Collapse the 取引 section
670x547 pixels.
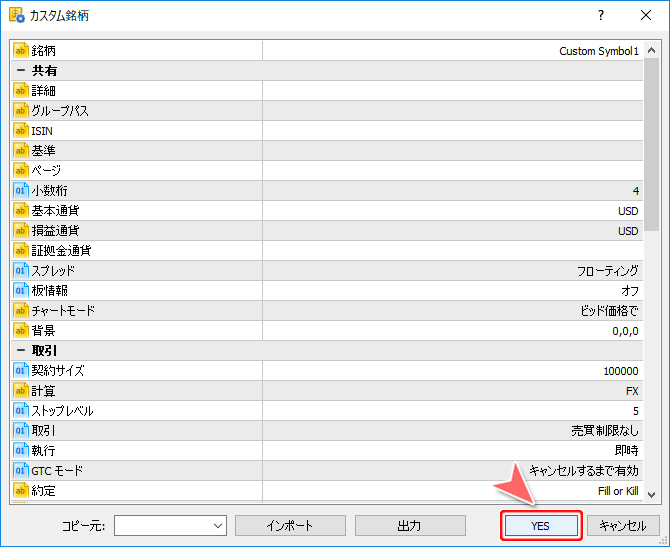[x=20, y=350]
